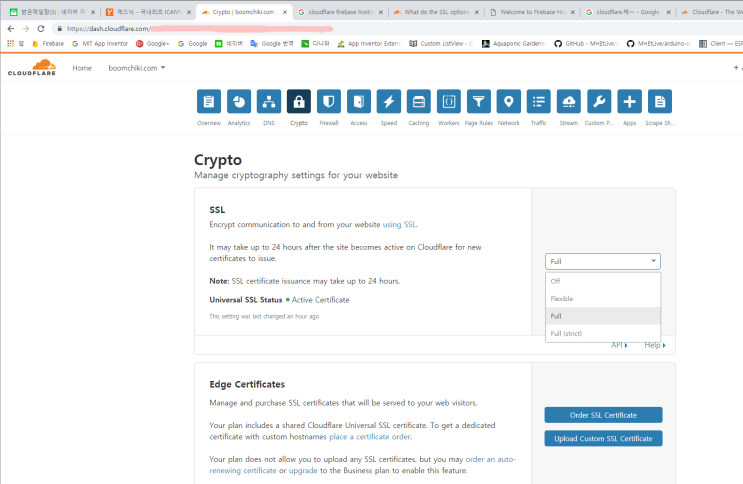The width and height of the screenshot is (743, 484).
Task: Open the GitHub - MHEtLive bookmark
Action: [587, 44]
